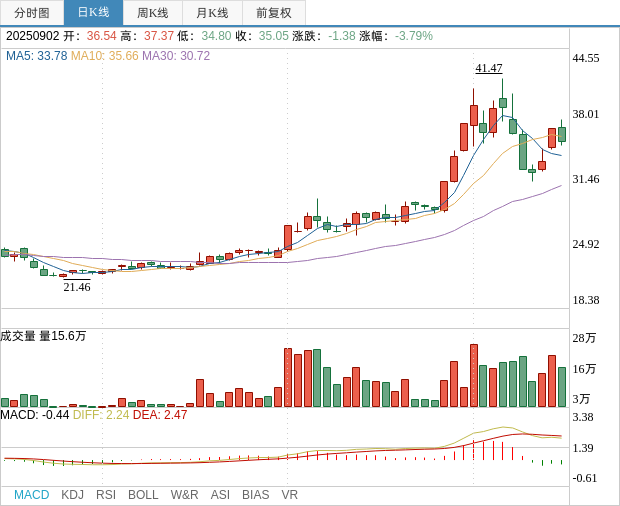
Task: Click the MA10: 35.66 legend text
Action: (x=105, y=56)
